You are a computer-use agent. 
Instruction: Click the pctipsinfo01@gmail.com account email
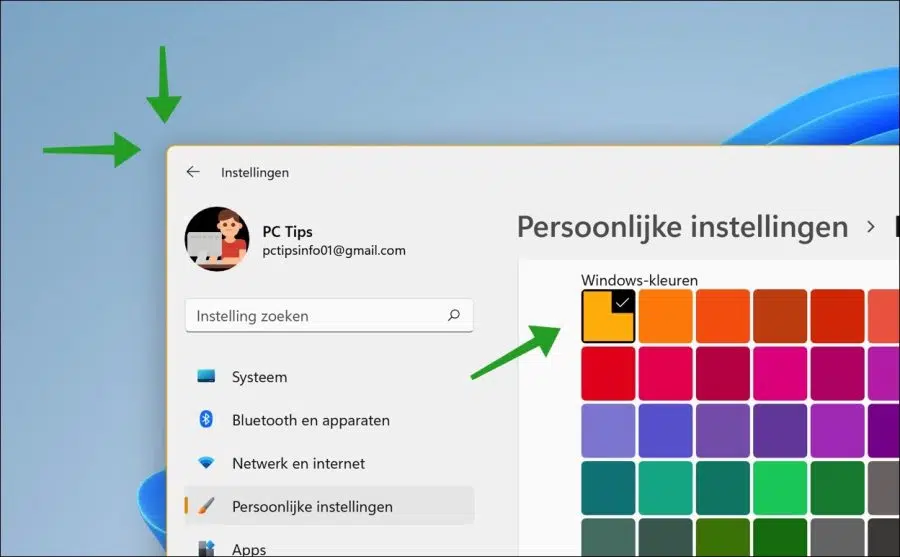point(334,250)
